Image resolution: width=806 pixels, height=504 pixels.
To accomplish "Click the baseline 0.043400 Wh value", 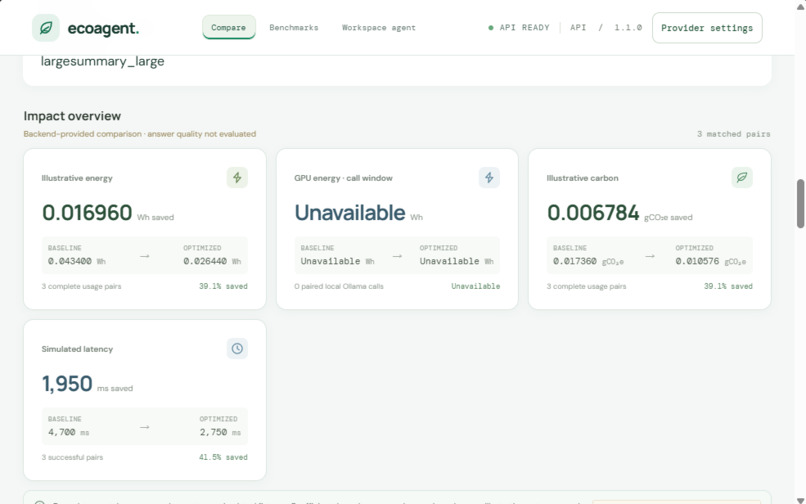I will click(77, 261).
